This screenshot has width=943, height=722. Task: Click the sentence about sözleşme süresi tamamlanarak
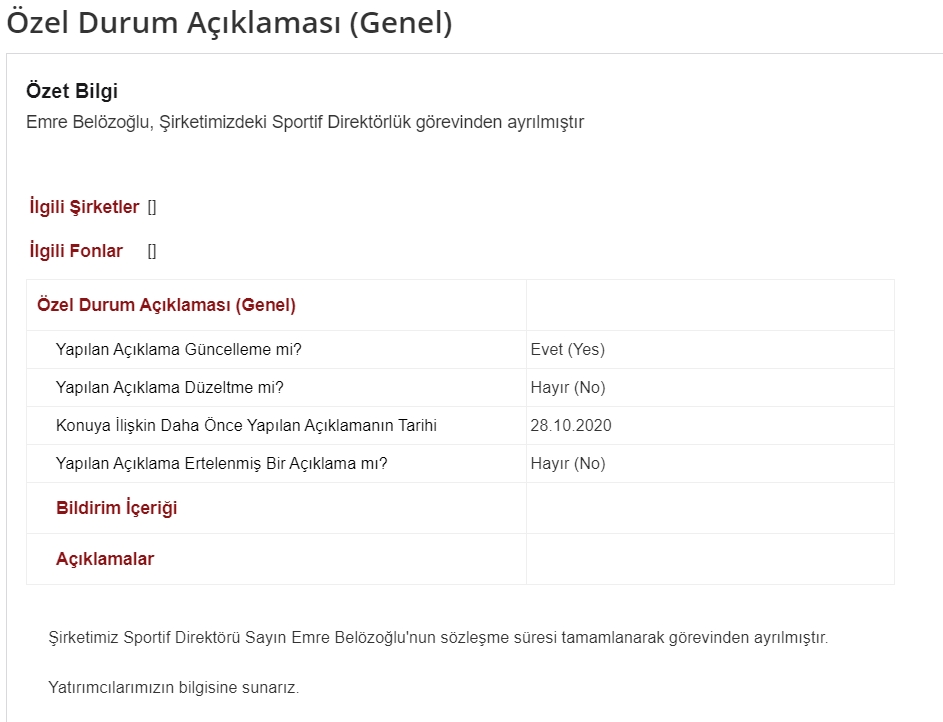(438, 637)
